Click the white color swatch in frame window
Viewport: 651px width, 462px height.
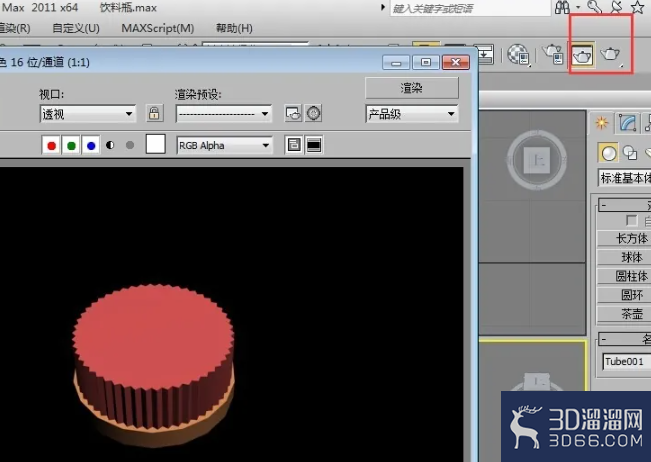156,144
